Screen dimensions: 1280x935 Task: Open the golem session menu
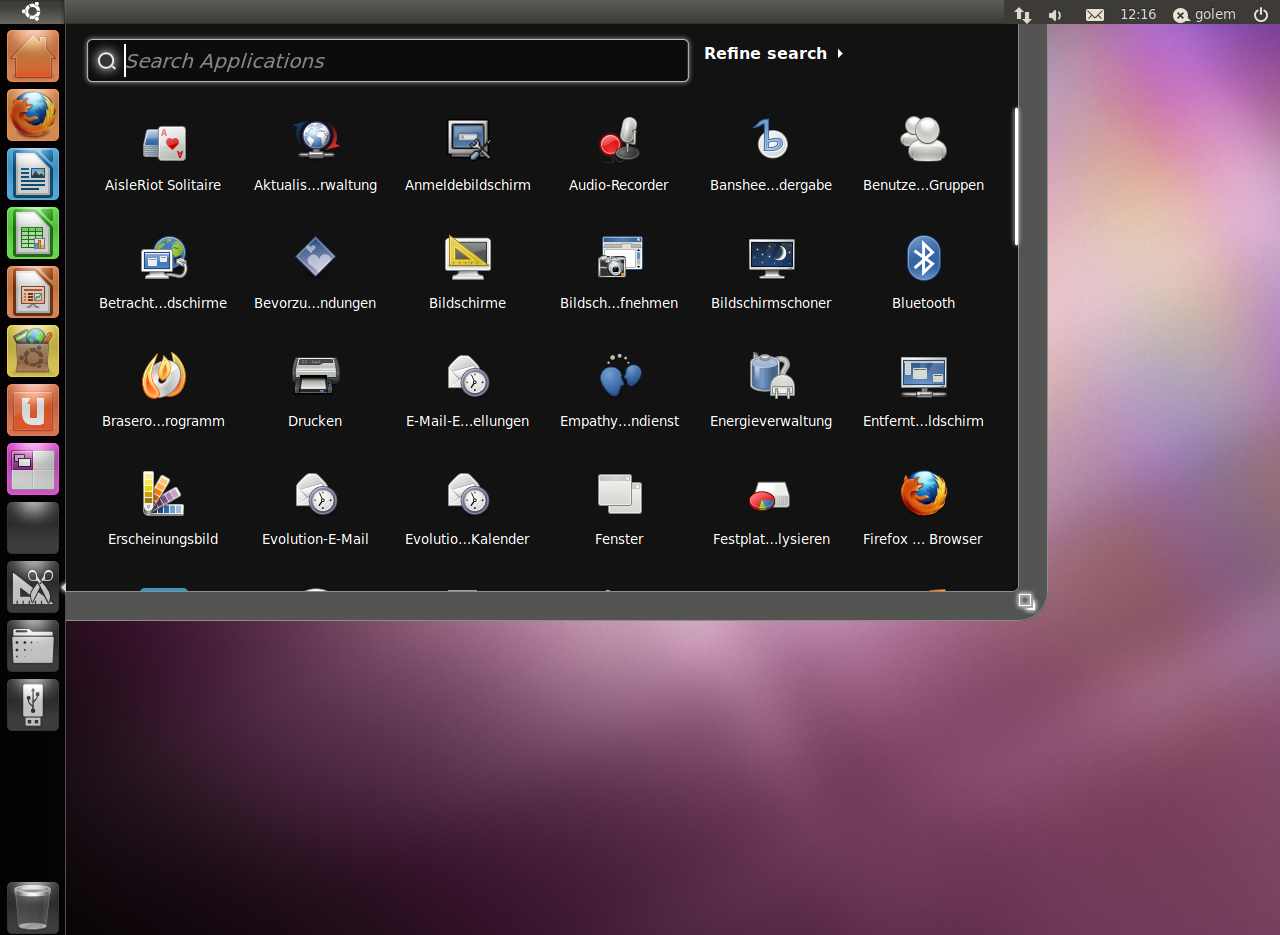(x=1204, y=14)
